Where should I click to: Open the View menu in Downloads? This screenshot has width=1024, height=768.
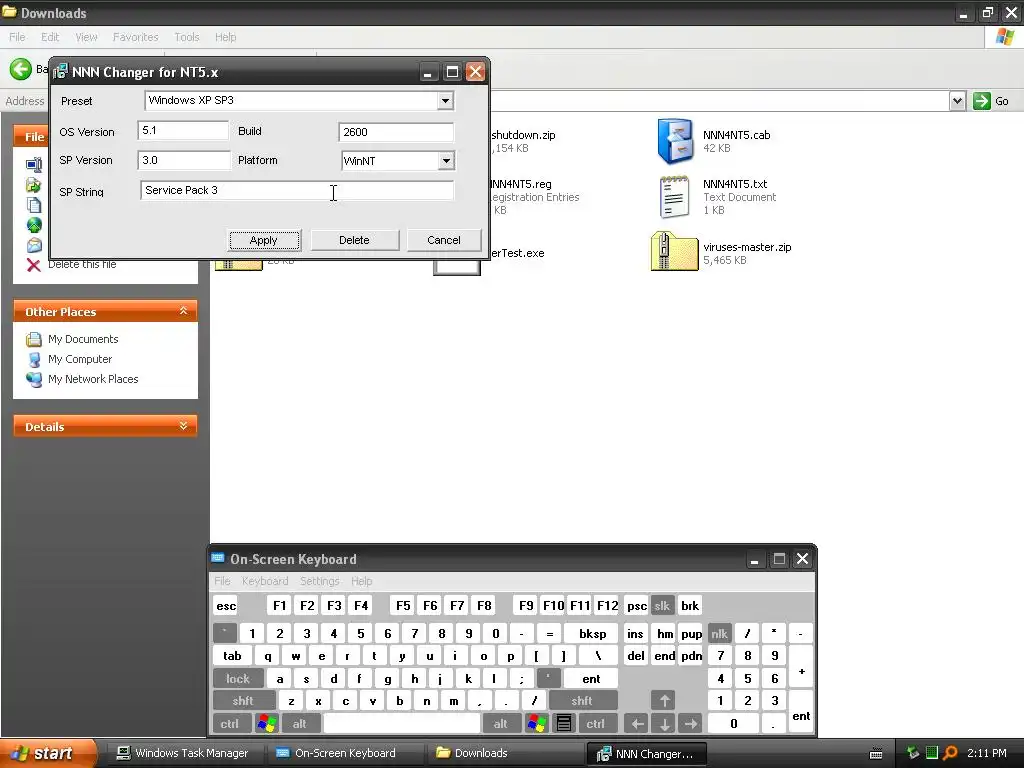click(86, 37)
